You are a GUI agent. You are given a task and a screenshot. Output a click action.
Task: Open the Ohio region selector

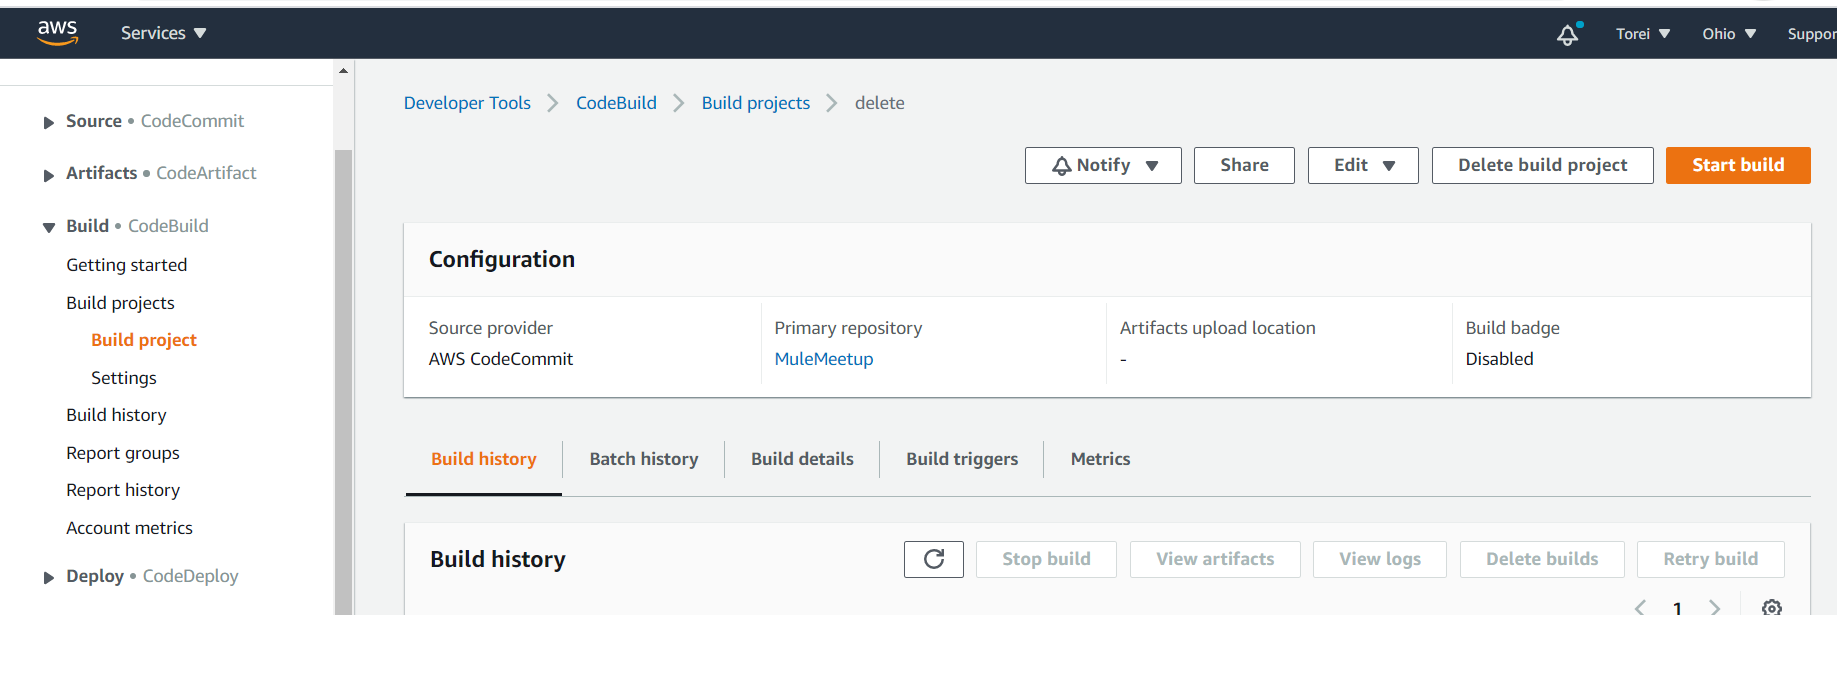coord(1728,34)
